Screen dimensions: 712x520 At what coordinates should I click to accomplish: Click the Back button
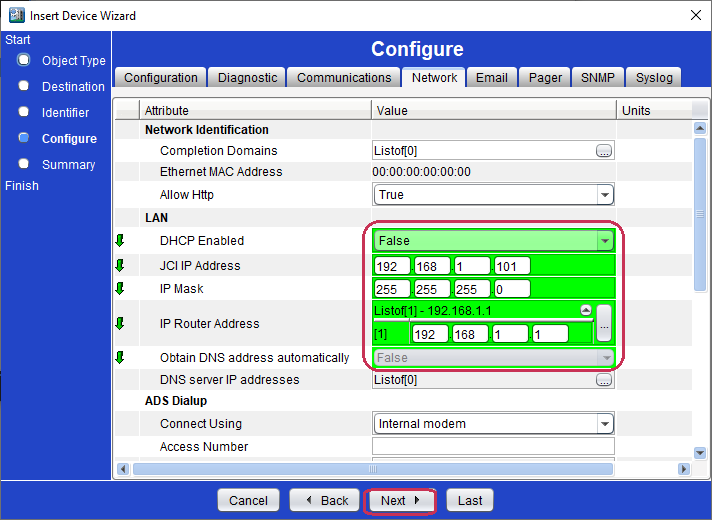(x=326, y=500)
